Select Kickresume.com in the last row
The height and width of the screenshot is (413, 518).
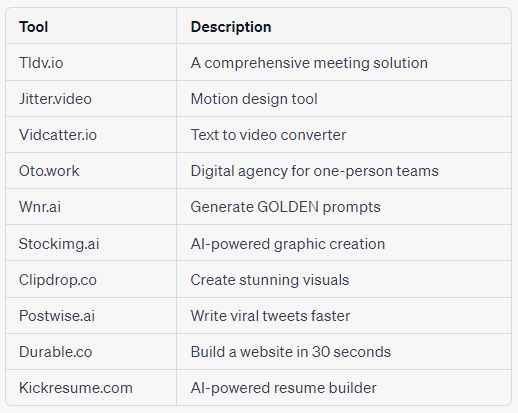pos(76,388)
